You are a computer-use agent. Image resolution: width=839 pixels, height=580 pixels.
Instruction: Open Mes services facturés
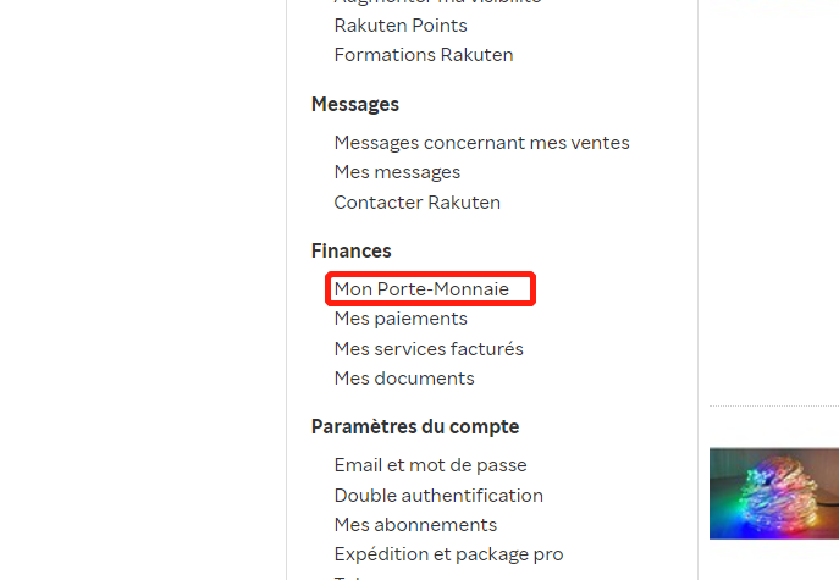pyautogui.click(x=429, y=349)
